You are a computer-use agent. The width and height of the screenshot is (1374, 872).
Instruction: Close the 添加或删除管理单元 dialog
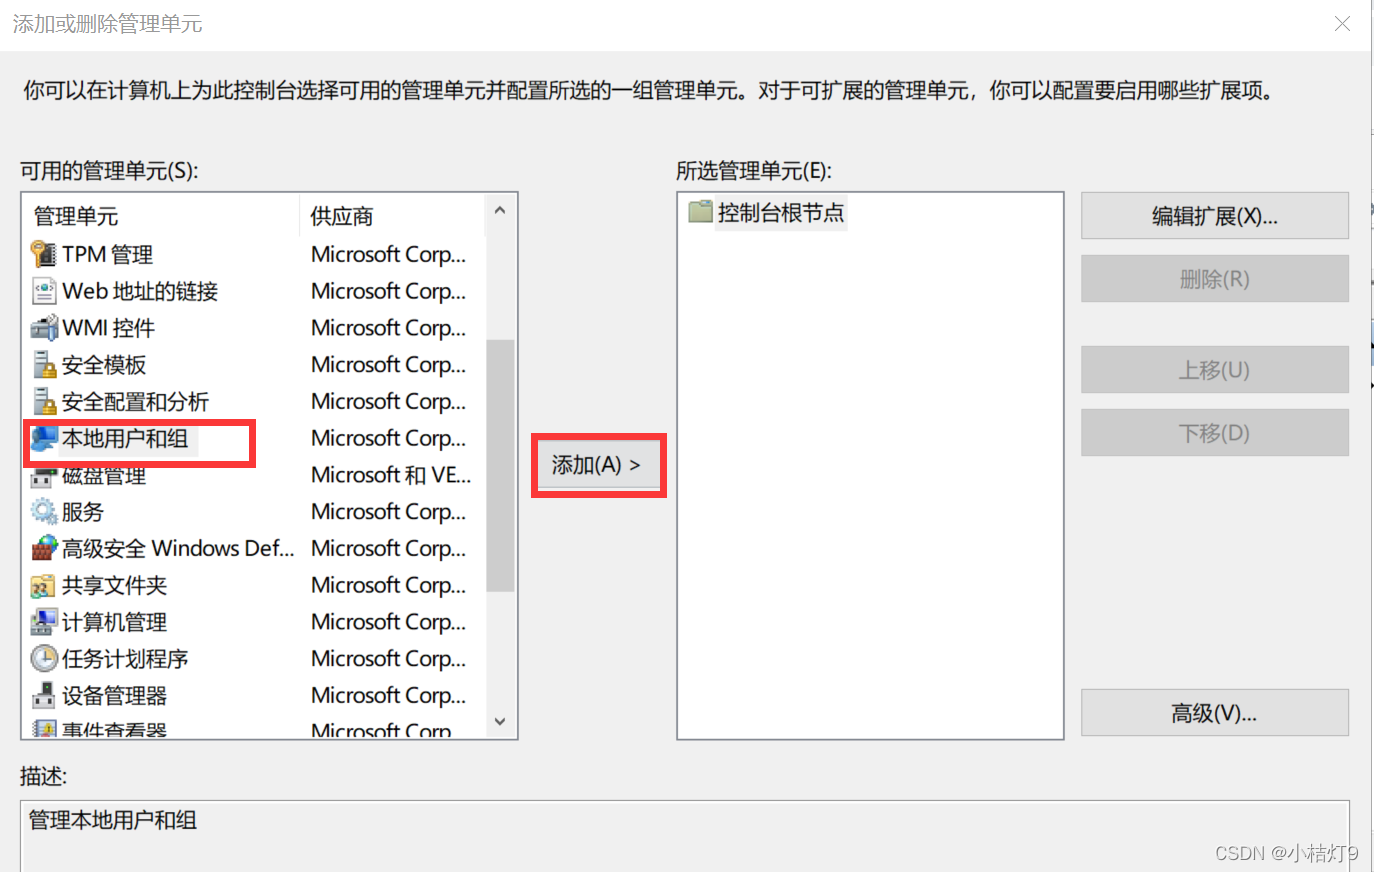[x=1342, y=24]
